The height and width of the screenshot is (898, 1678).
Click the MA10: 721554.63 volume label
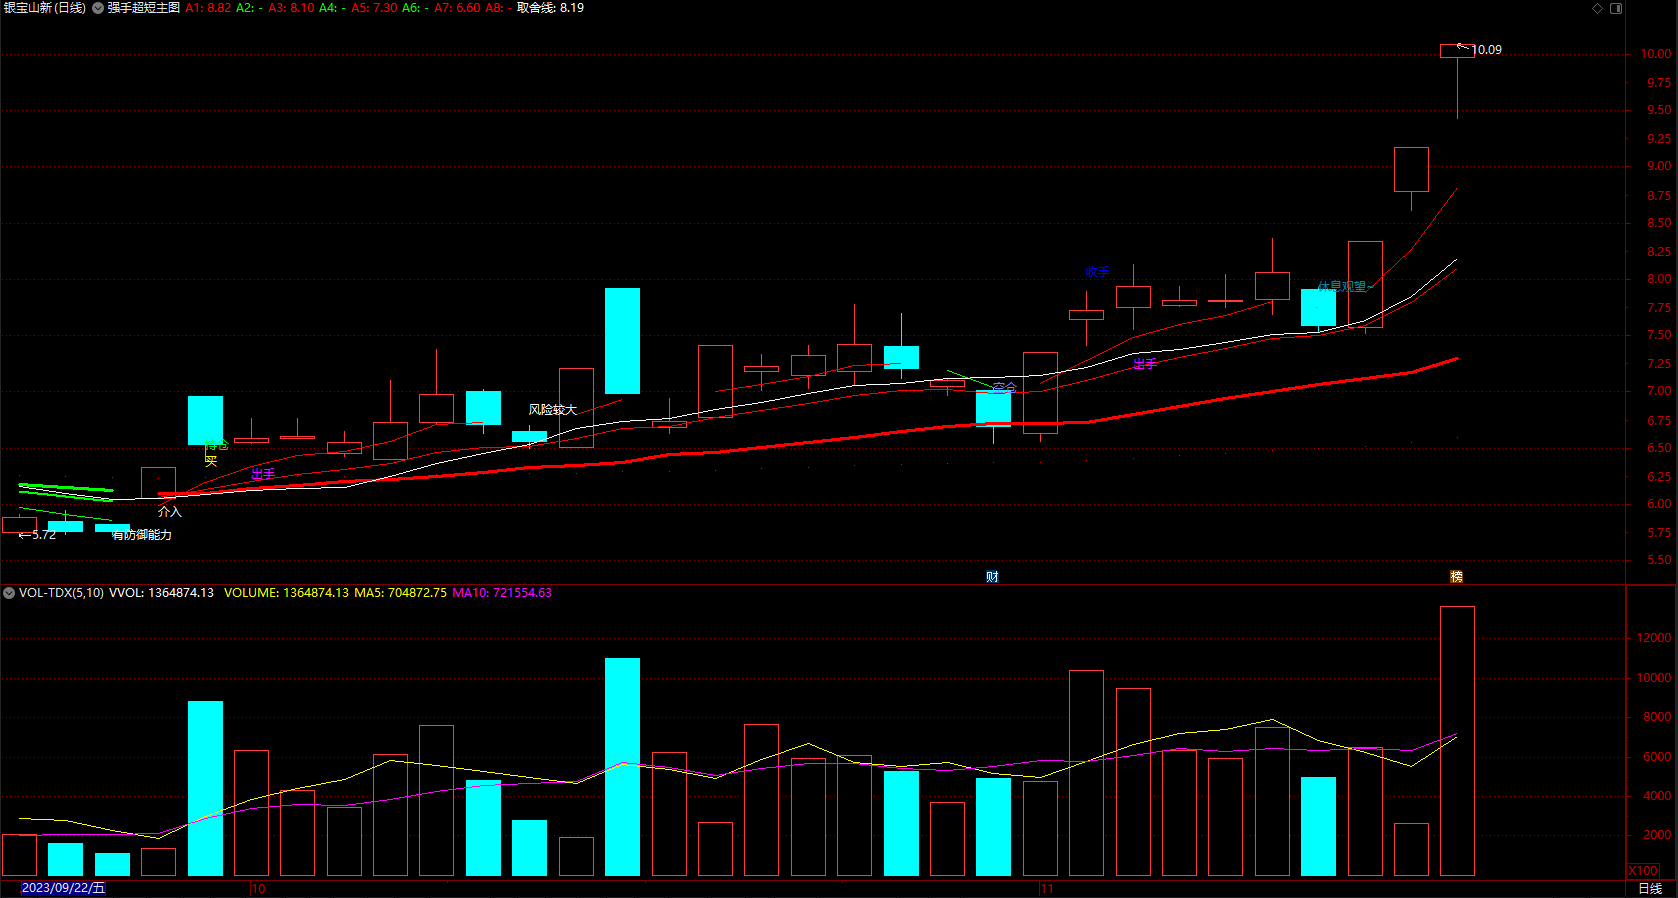pos(502,593)
